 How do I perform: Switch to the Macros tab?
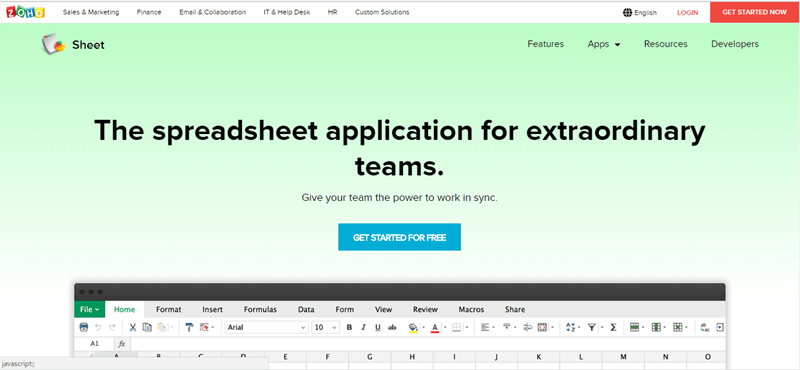[471, 309]
